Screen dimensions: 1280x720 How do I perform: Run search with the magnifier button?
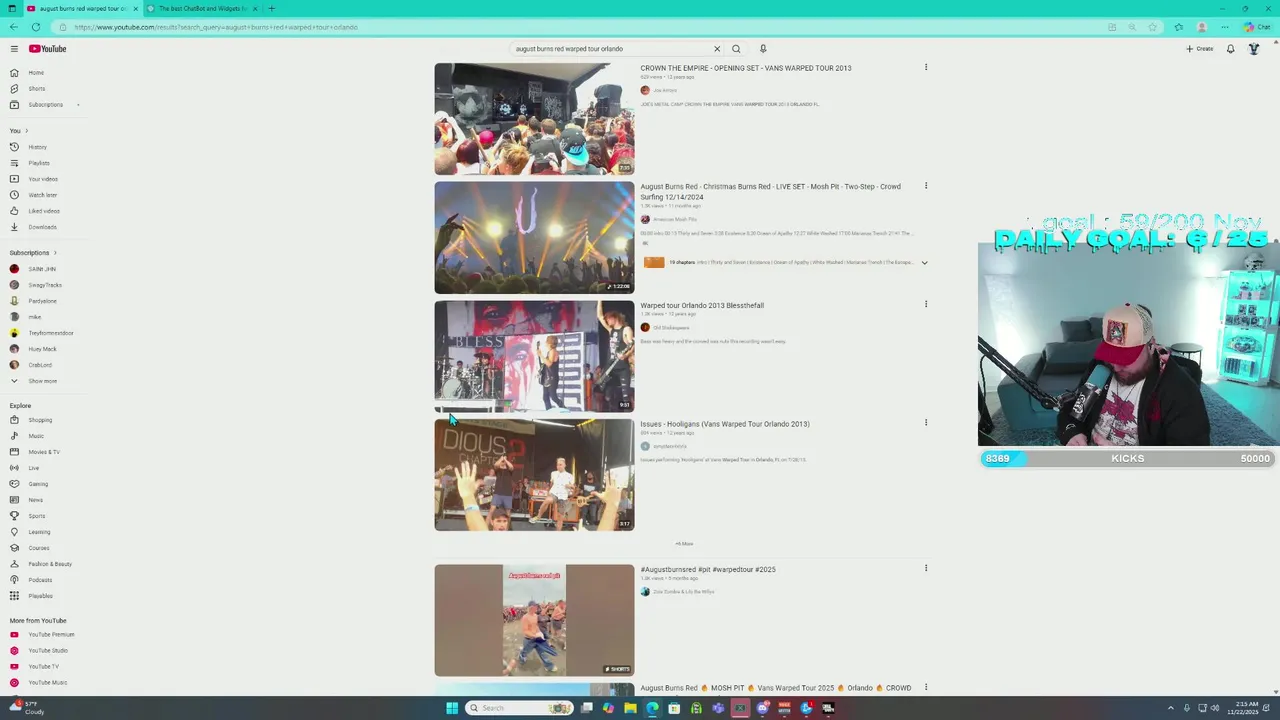coord(736,49)
